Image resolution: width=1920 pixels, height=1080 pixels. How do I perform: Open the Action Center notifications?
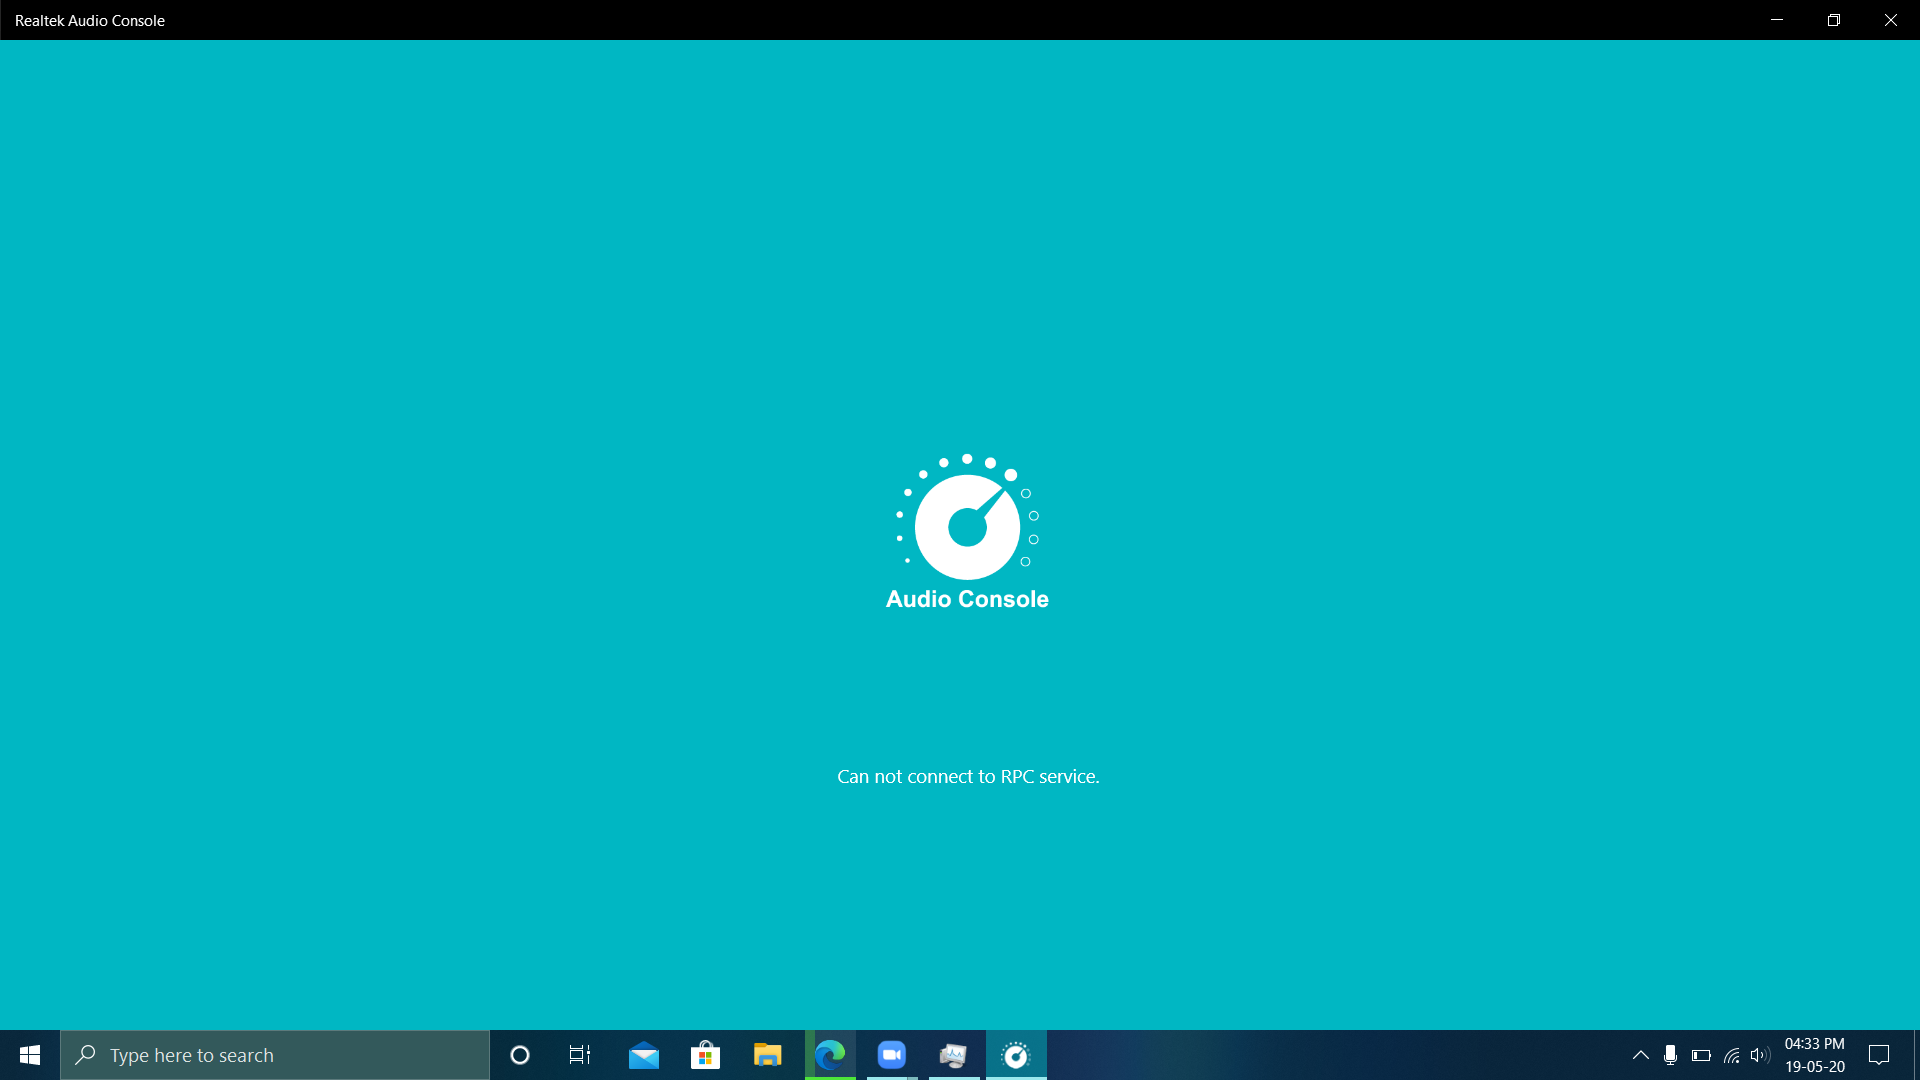coord(1879,1055)
